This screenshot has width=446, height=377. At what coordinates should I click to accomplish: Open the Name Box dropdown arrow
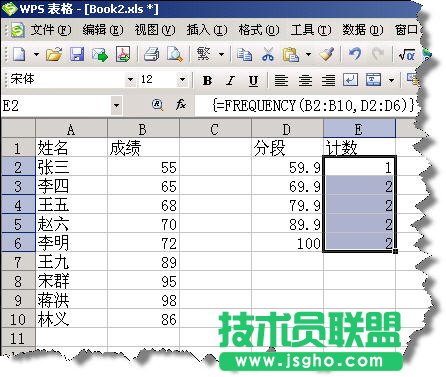[116, 106]
